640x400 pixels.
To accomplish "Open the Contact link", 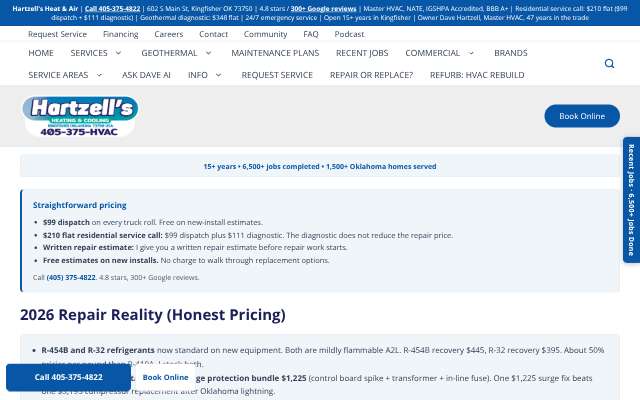I will 213,34.
